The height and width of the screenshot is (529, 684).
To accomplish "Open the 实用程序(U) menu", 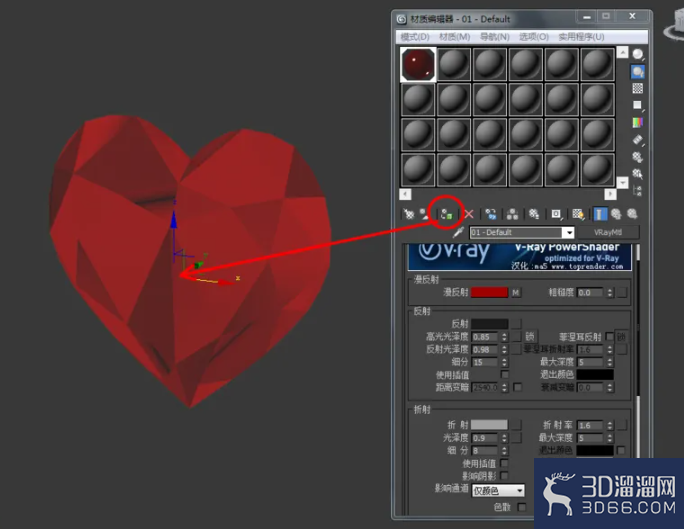I will tap(581, 37).
